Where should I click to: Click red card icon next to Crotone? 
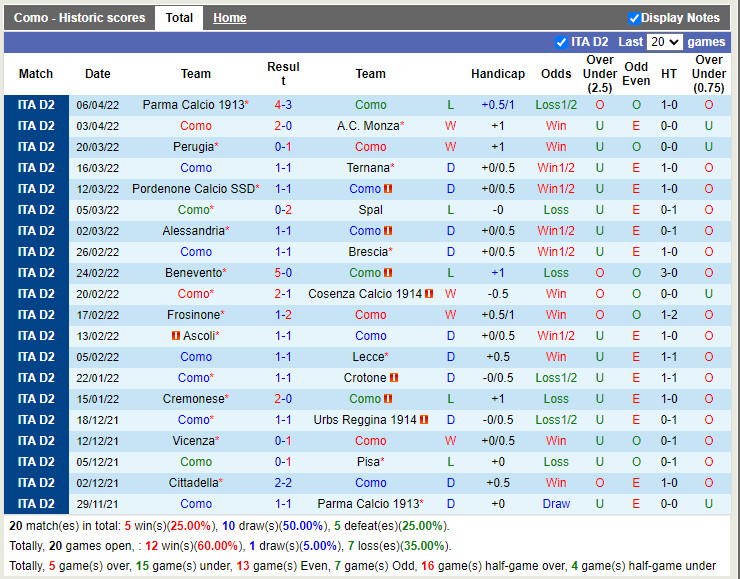394,378
